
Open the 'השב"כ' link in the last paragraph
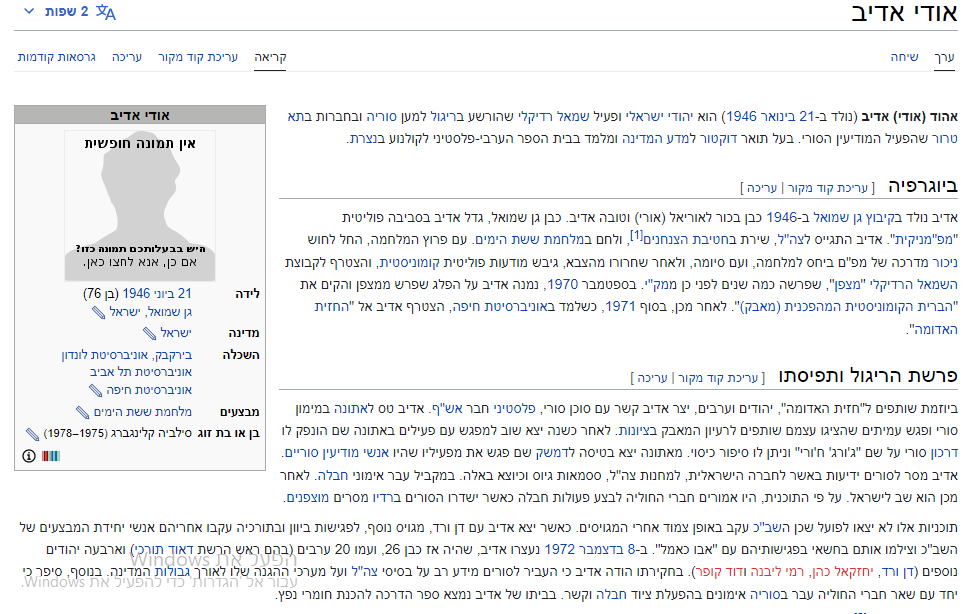click(770, 528)
